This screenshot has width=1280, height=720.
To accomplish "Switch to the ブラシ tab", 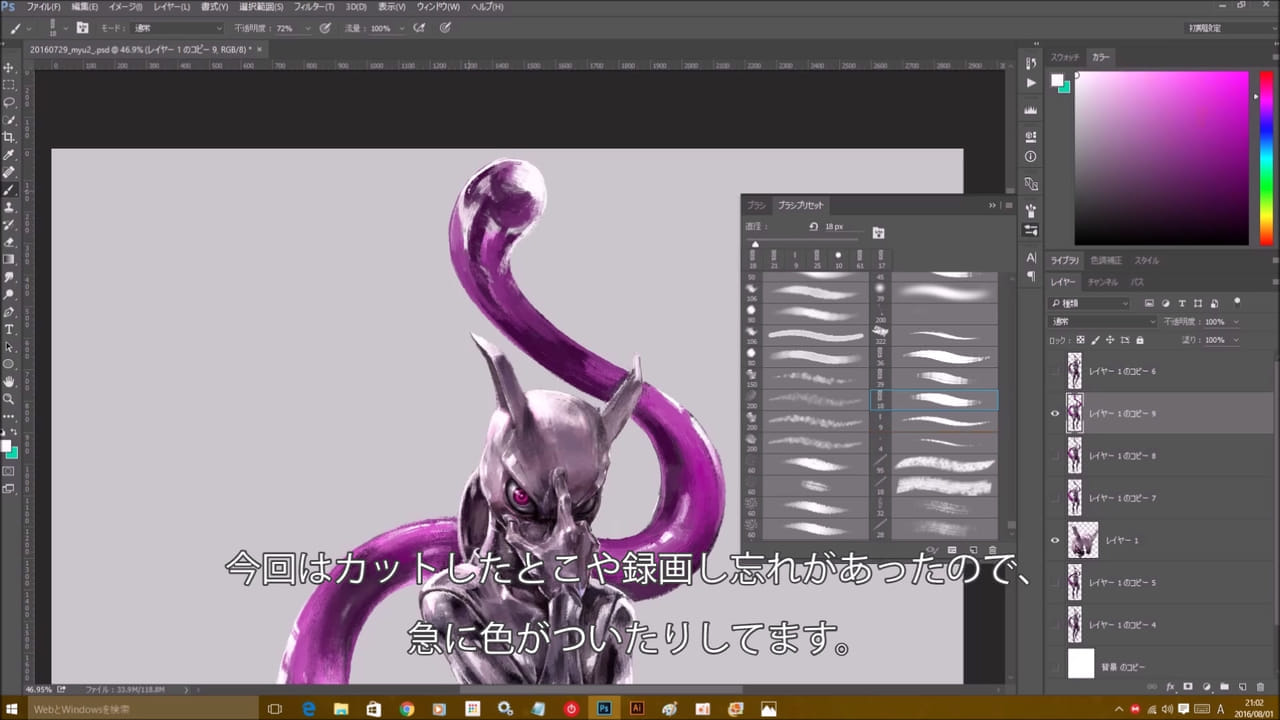I will pyautogui.click(x=756, y=205).
